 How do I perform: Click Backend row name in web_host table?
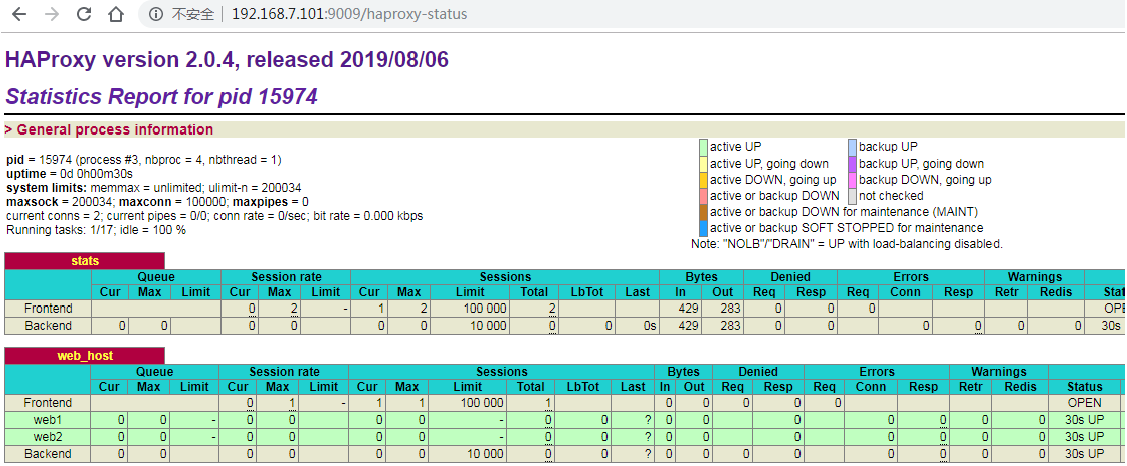click(x=47, y=454)
